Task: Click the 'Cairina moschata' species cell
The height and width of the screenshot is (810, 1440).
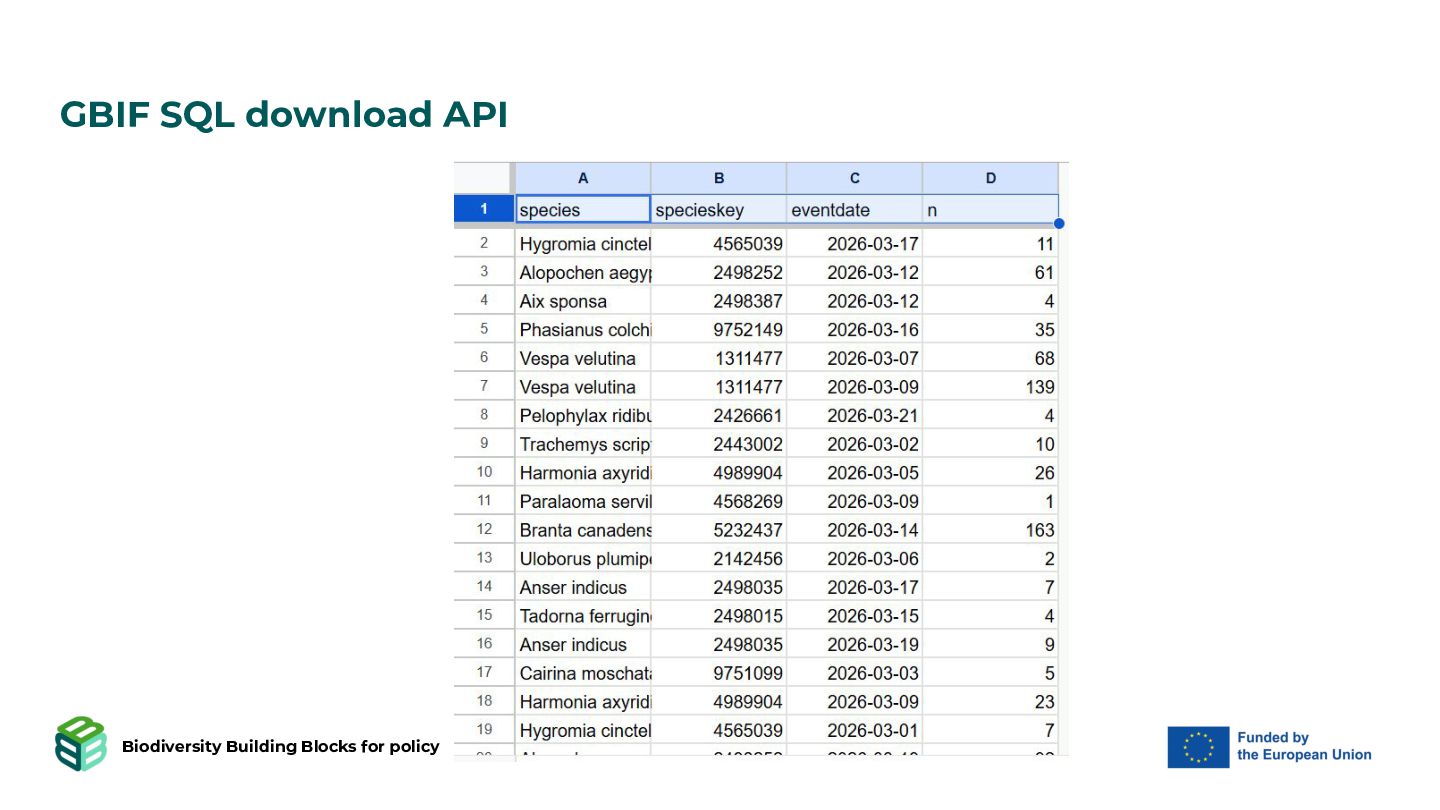Action: pyautogui.click(x=583, y=673)
